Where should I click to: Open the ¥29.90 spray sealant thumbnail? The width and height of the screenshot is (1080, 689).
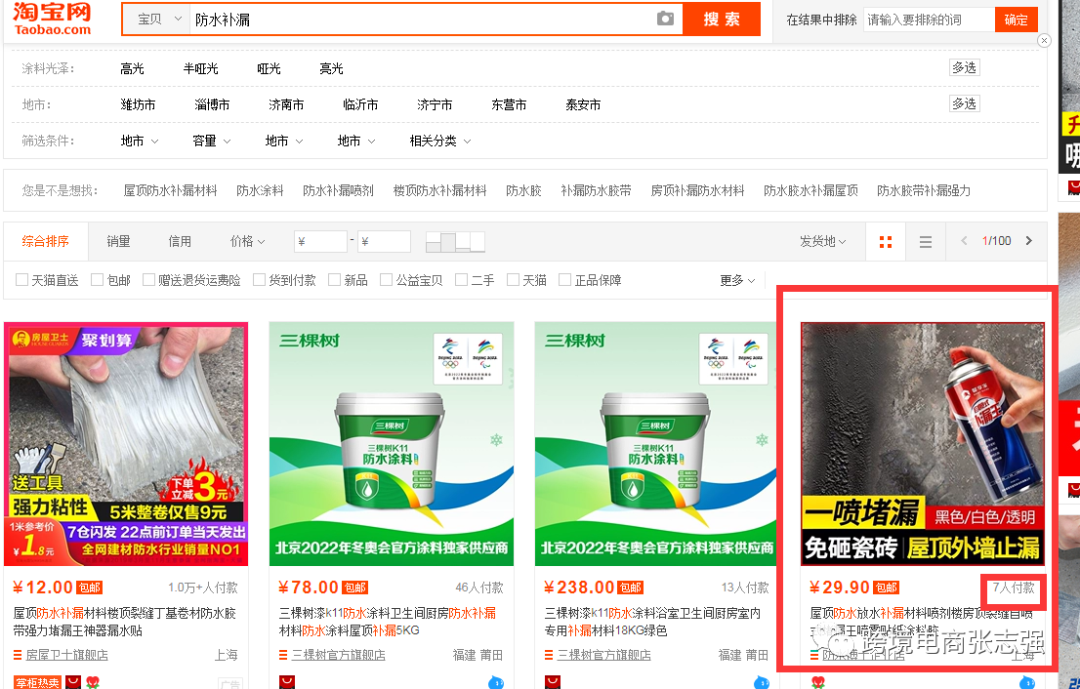click(x=922, y=444)
